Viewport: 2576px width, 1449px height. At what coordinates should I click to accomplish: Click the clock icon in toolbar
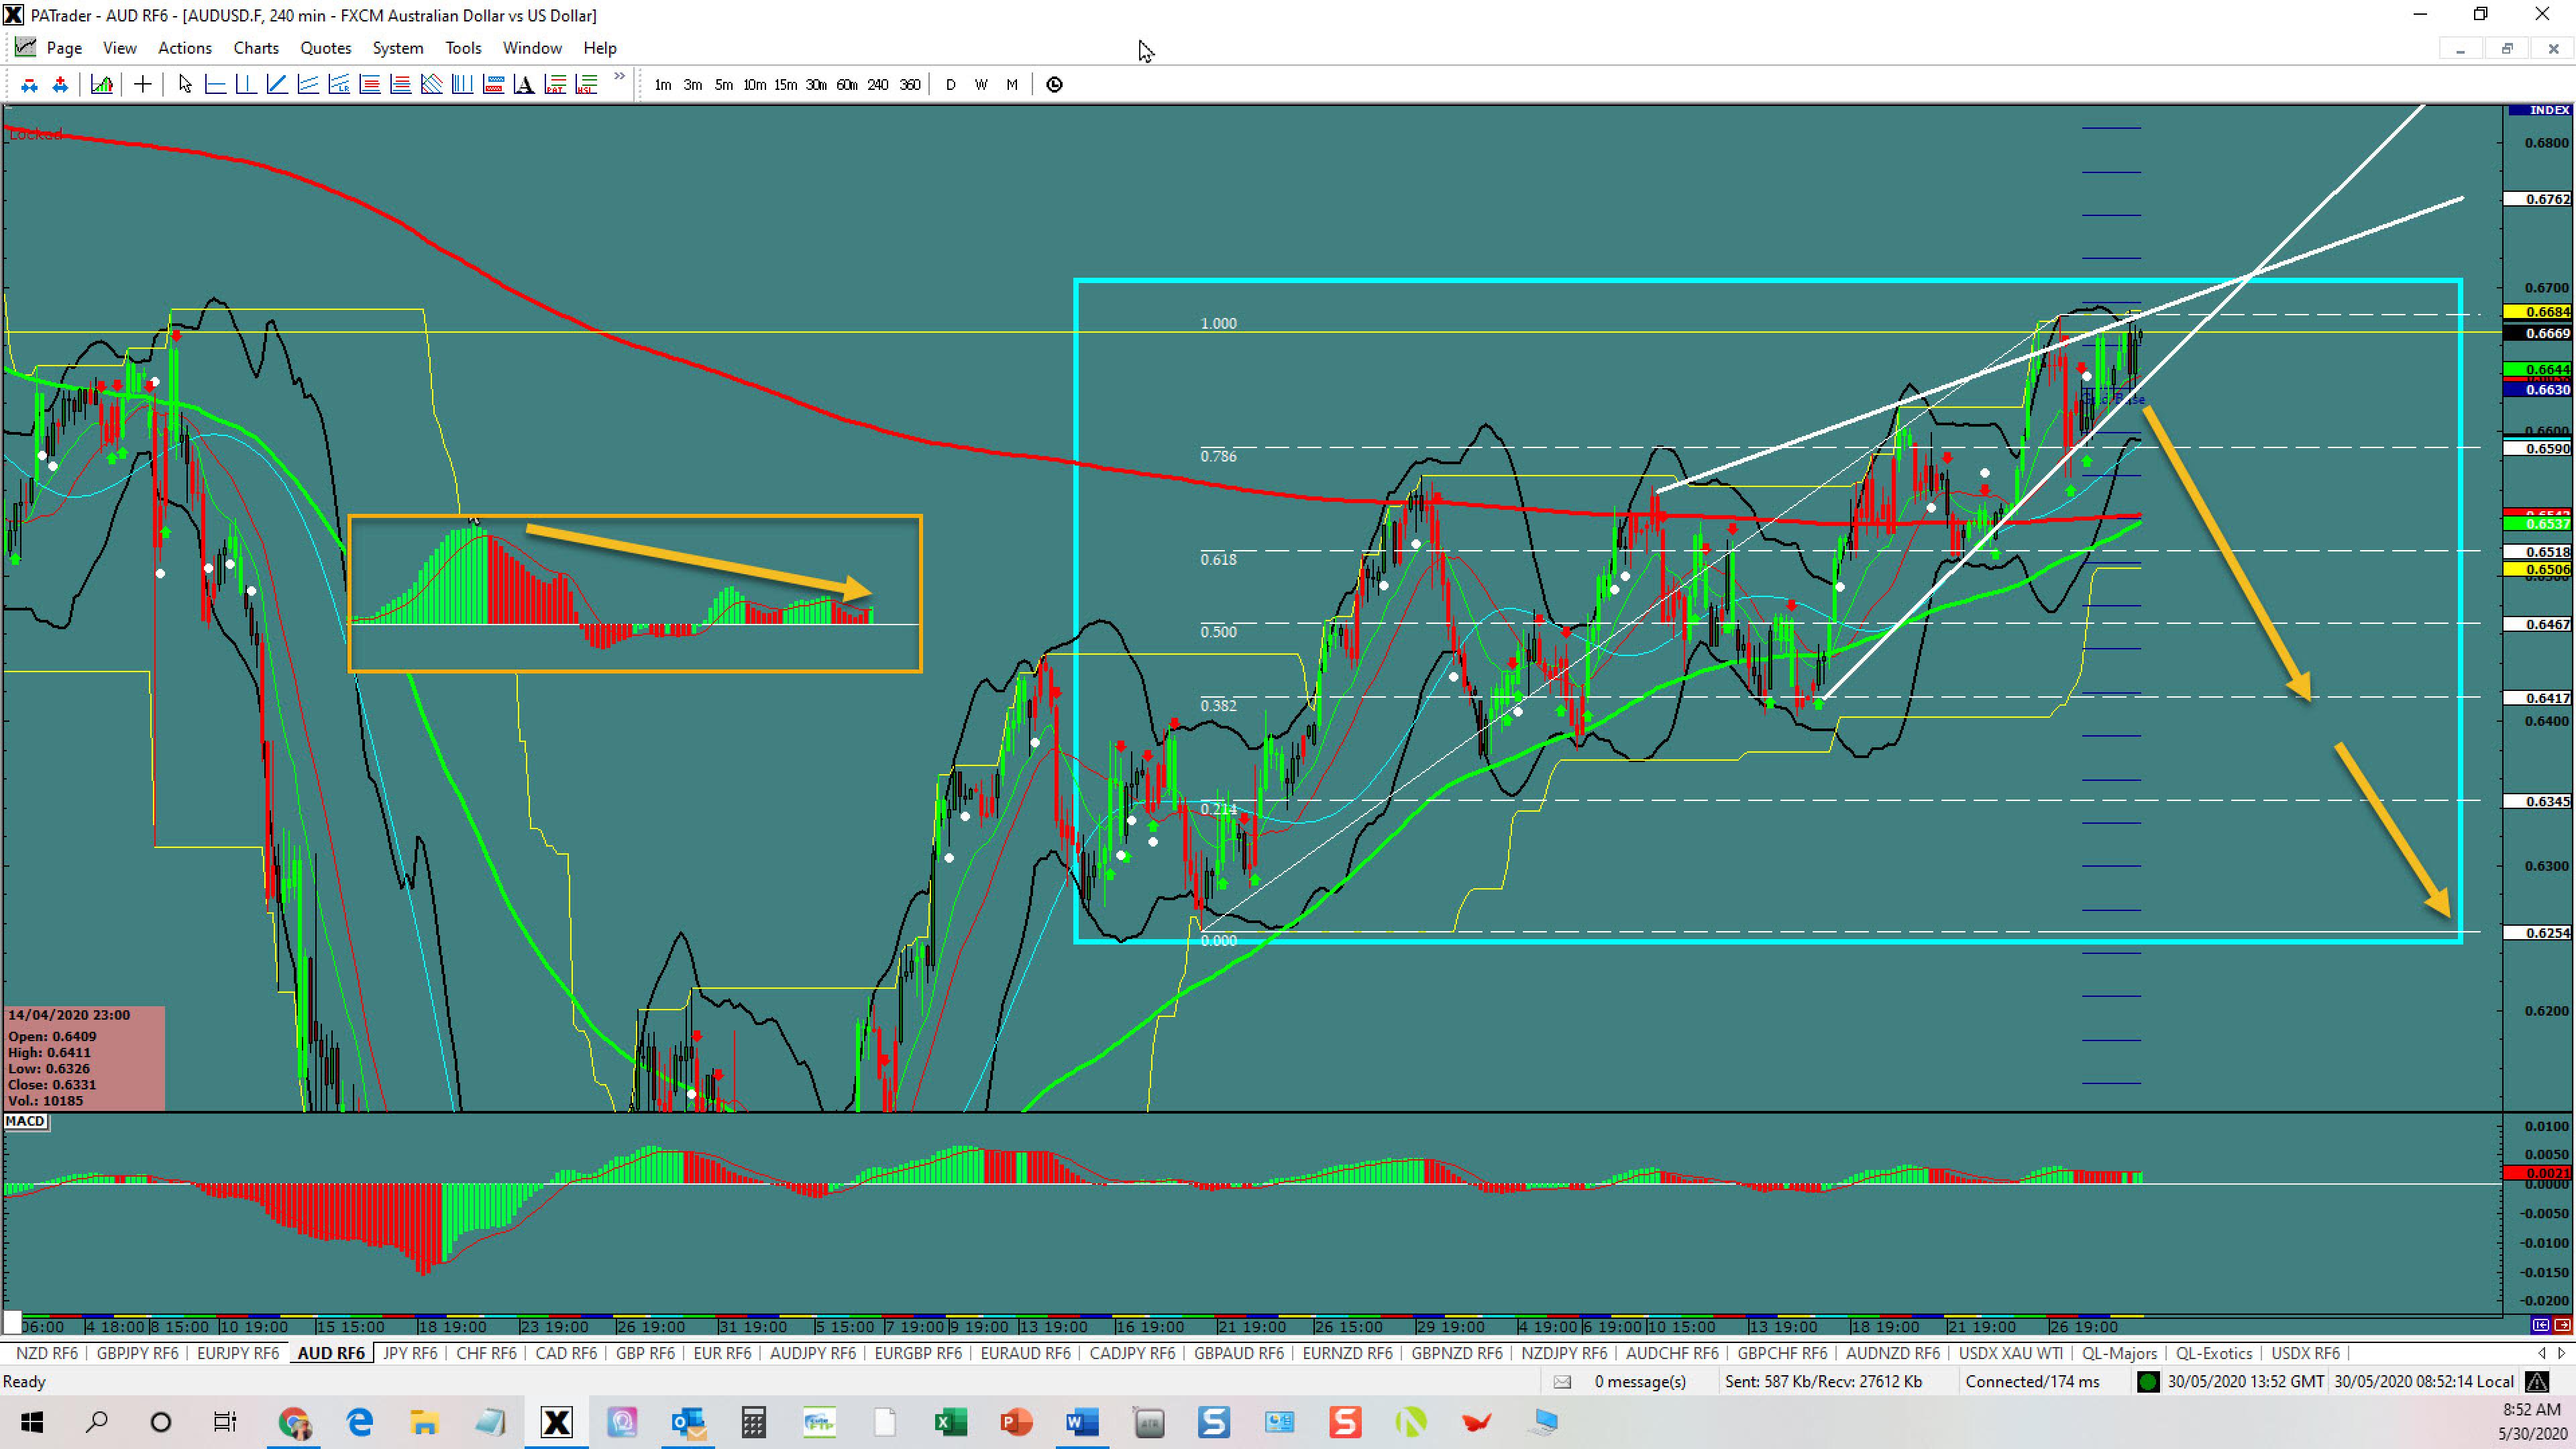point(1054,85)
